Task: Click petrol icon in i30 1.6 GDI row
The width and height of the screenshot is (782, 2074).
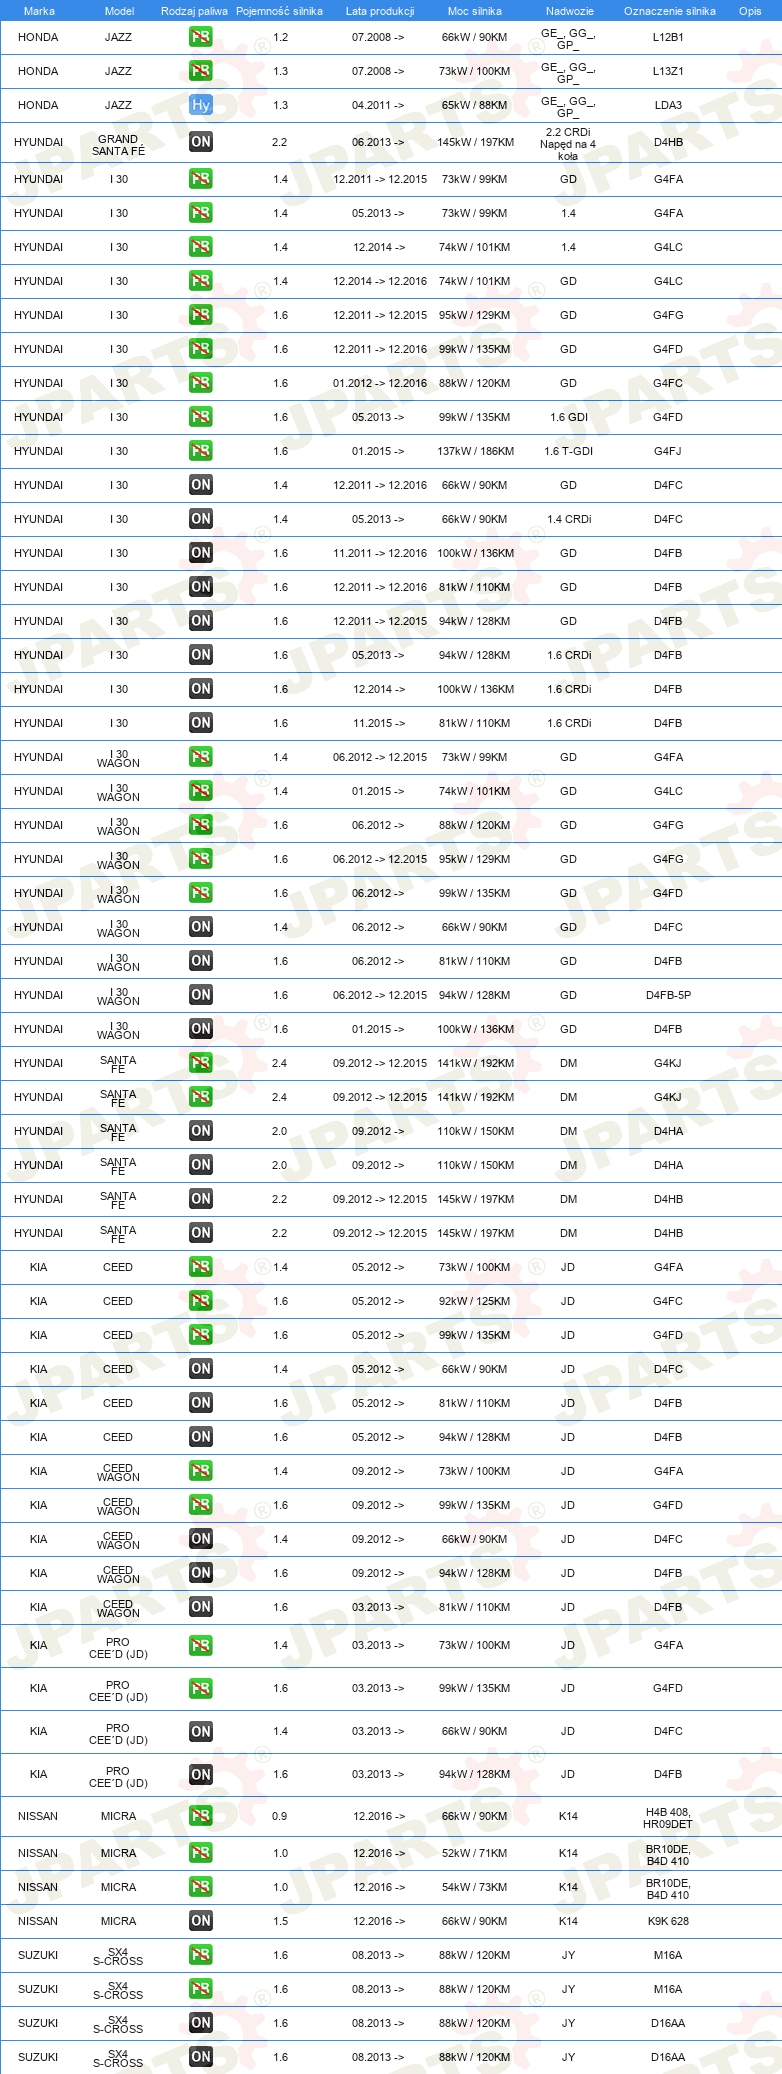Action: click(201, 417)
